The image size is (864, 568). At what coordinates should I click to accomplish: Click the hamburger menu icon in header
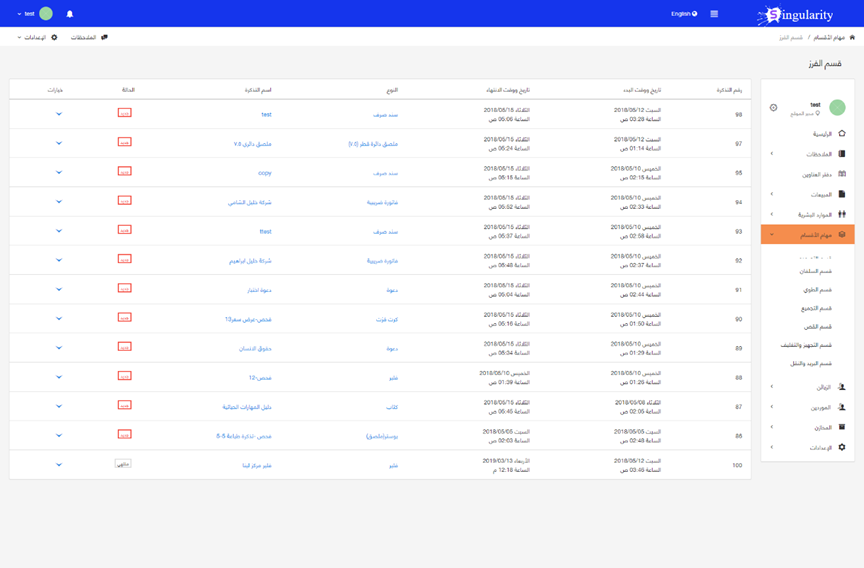(x=714, y=14)
